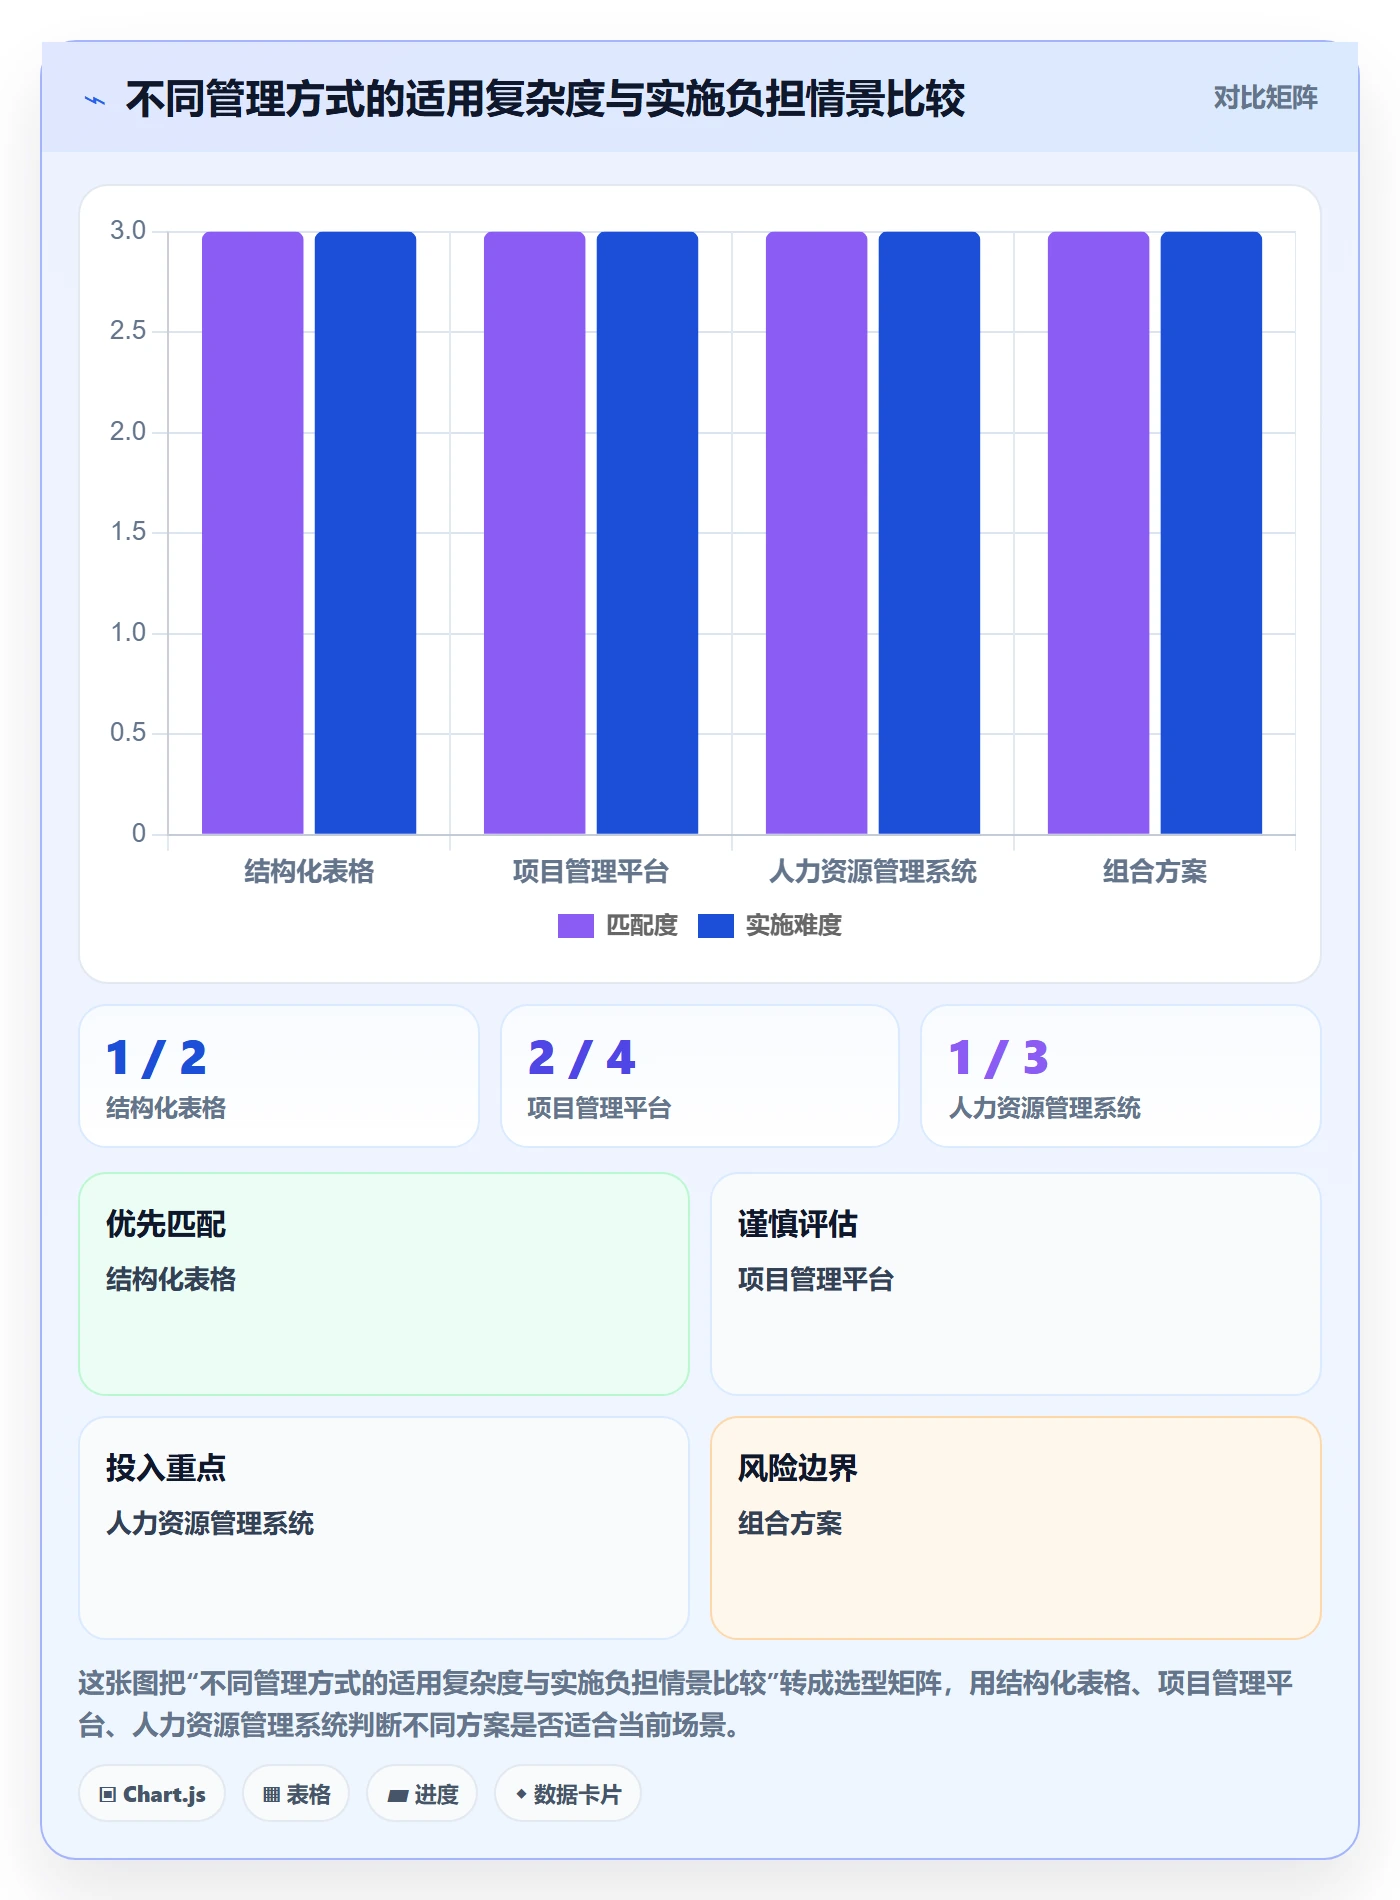The height and width of the screenshot is (1900, 1400).
Task: Click the 项目管理平台 x-axis label
Action: coord(591,872)
